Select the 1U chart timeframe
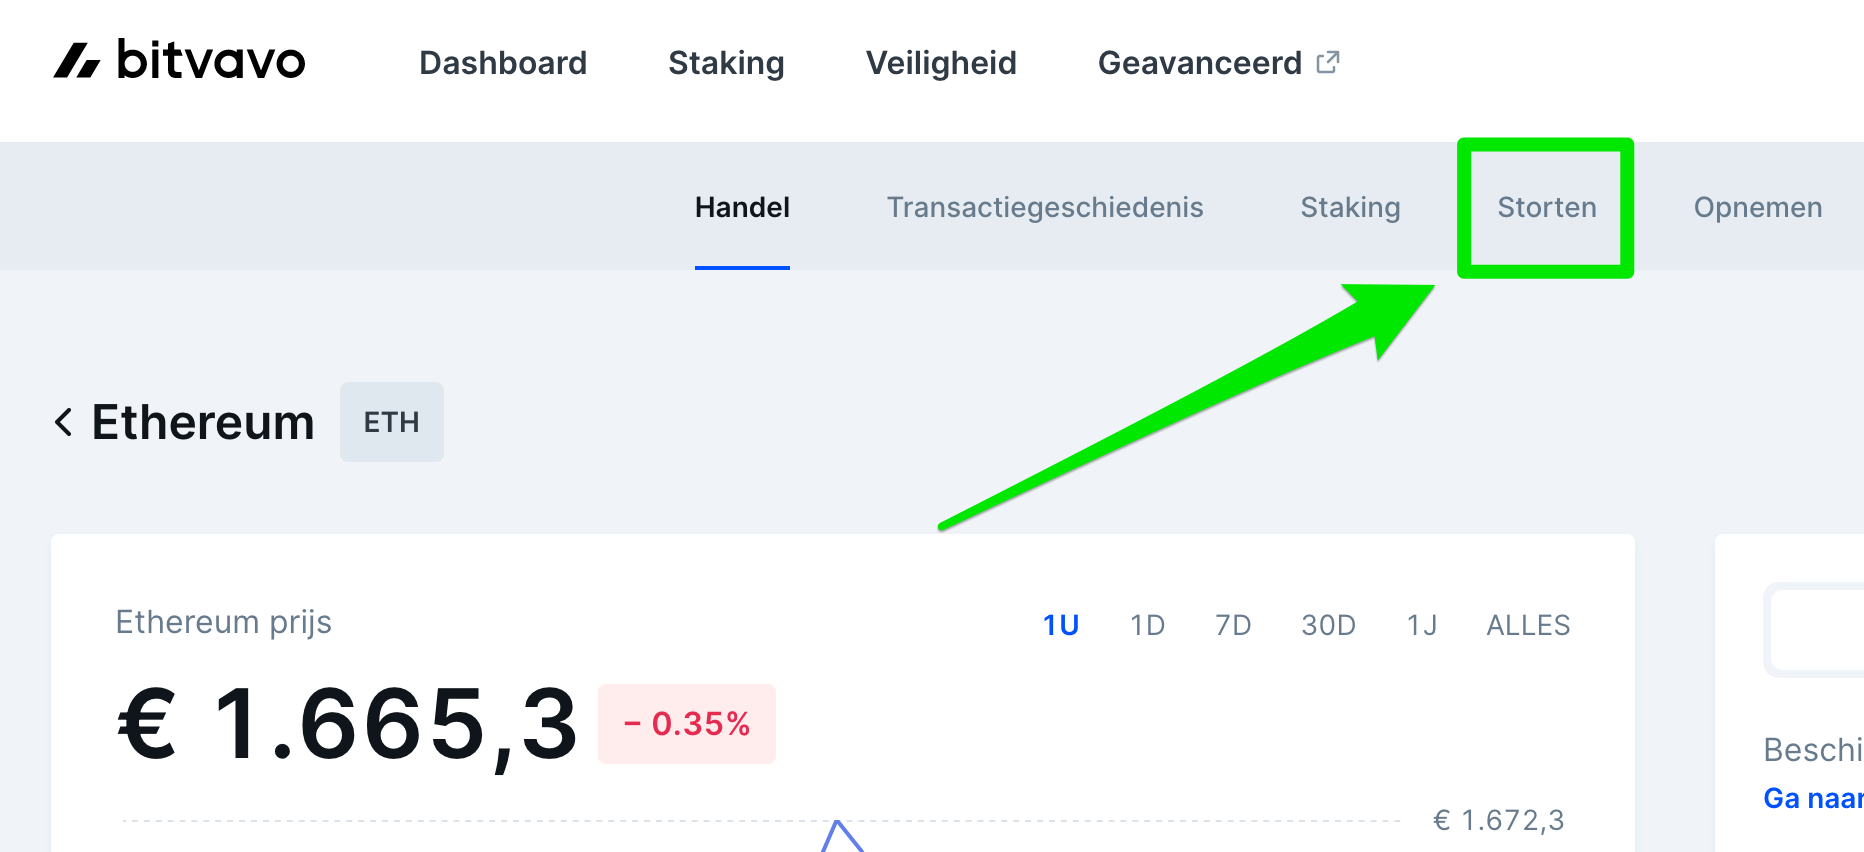This screenshot has height=852, width=1864. click(1060, 624)
